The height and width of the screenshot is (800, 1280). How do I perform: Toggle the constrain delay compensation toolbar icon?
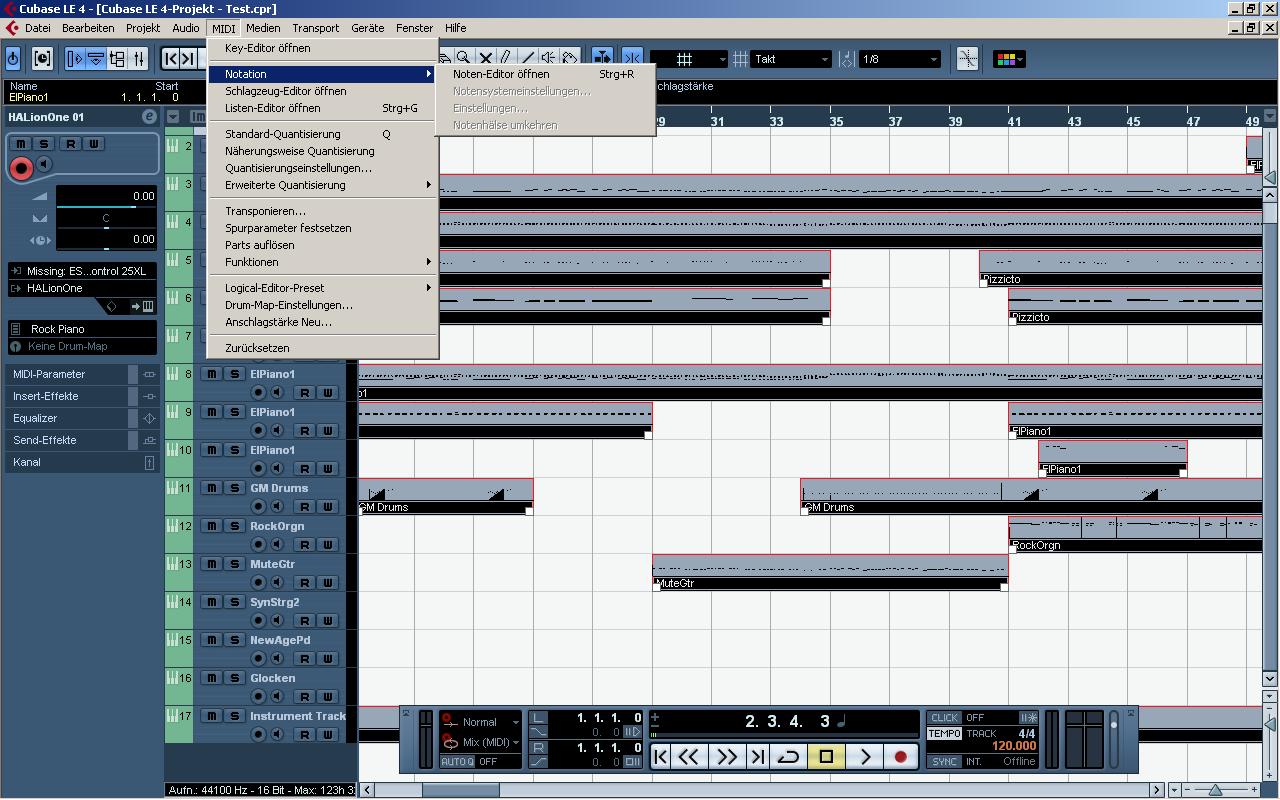pyautogui.click(x=41, y=59)
